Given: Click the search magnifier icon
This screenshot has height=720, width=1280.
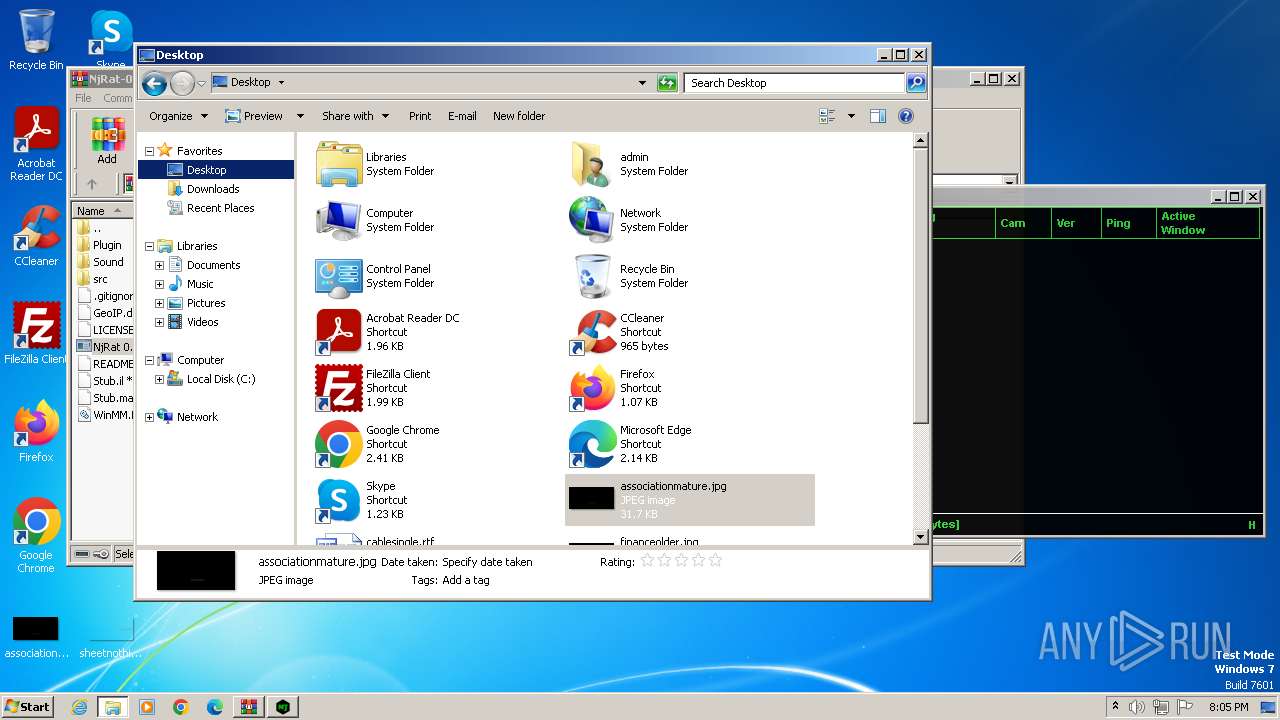Looking at the screenshot, I should (x=915, y=83).
